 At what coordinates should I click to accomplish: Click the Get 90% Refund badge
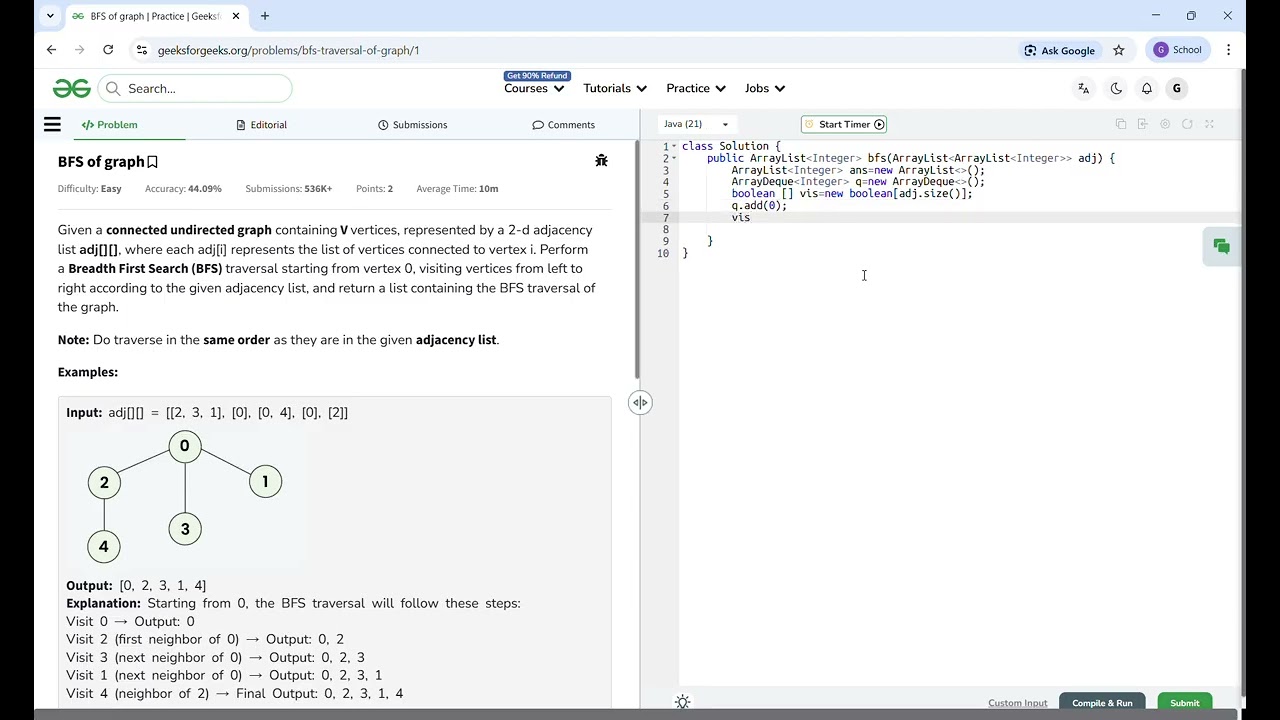click(537, 76)
